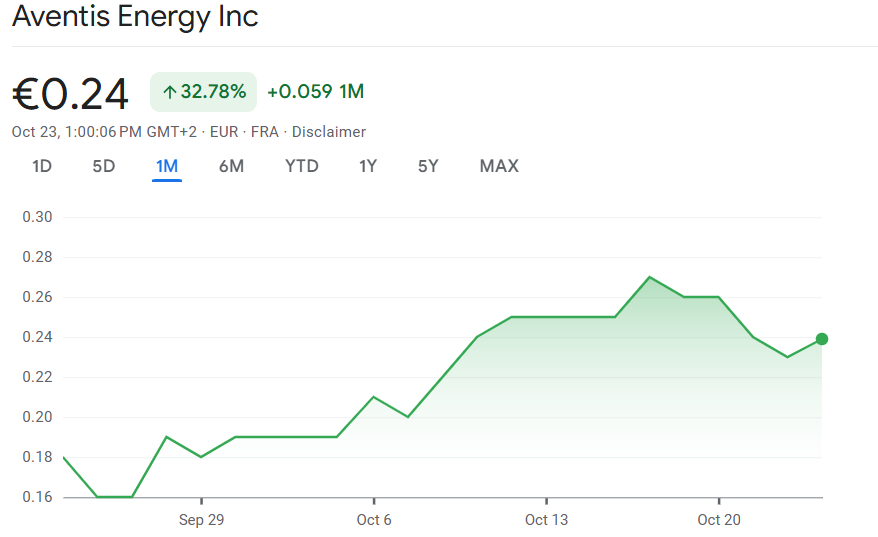Open the YTD chart view
This screenshot has height=537, width=878.
click(x=302, y=166)
